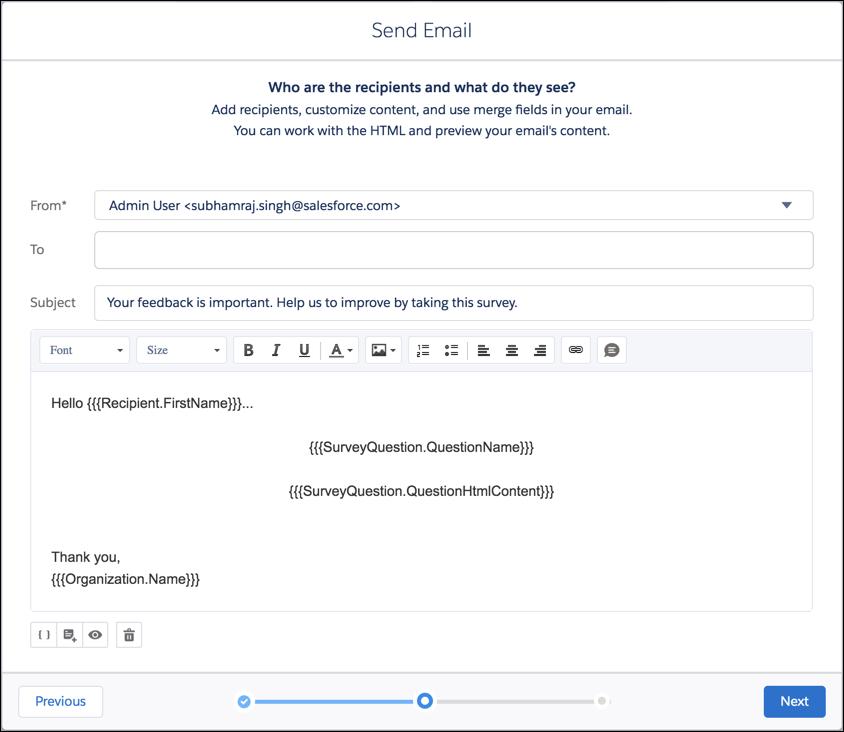Open the Size dropdown
844x732 pixels.
tap(181, 350)
